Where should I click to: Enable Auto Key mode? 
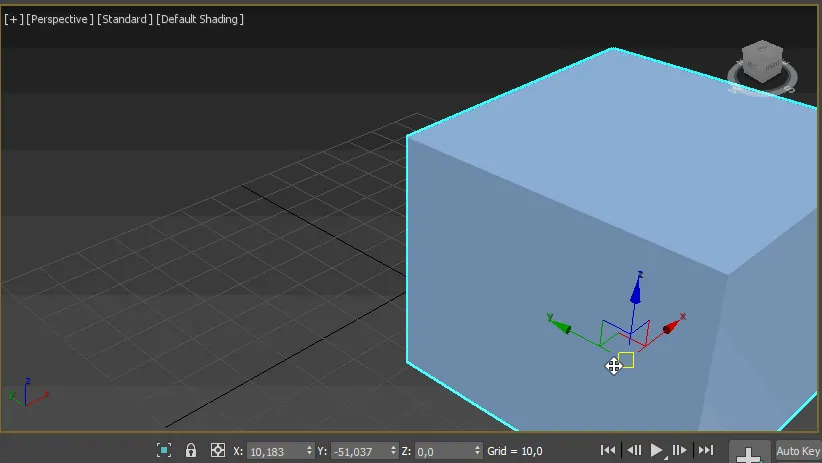[x=798, y=452]
